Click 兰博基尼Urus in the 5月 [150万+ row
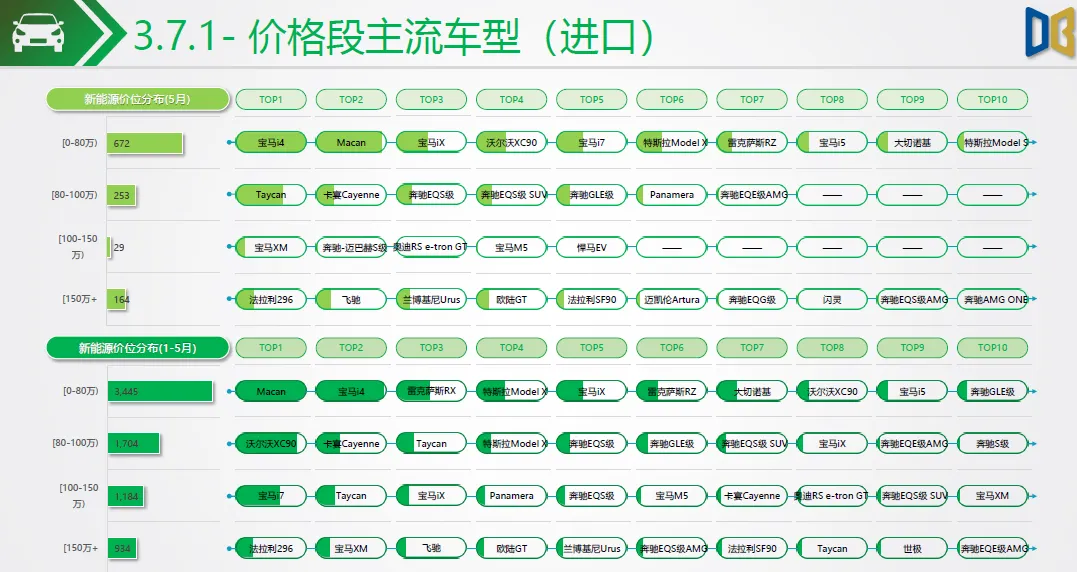The height and width of the screenshot is (572, 1077). pos(431,299)
